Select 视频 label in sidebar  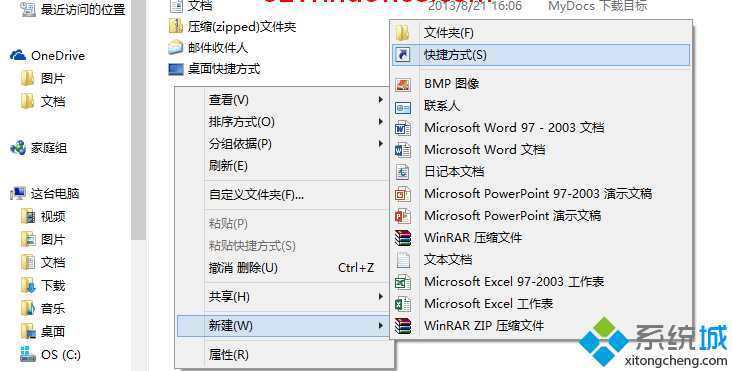click(53, 217)
